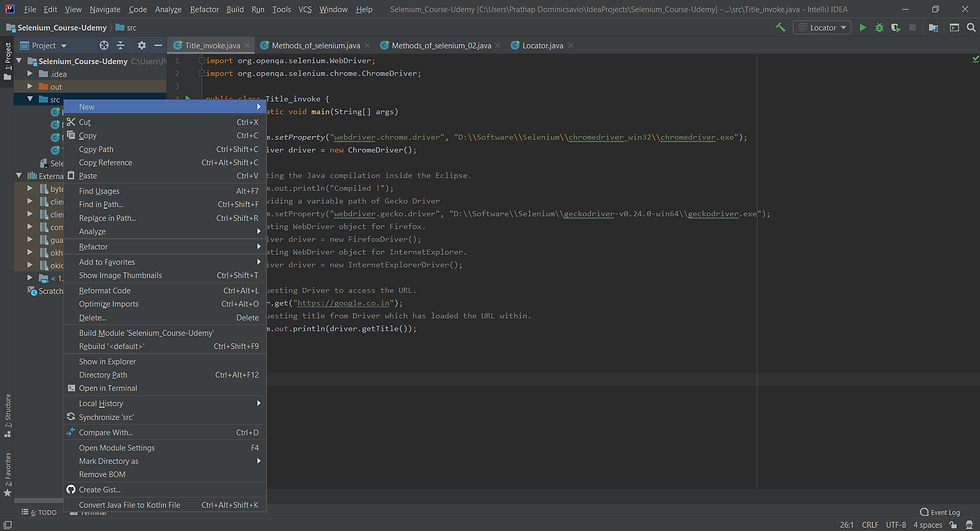Select Convert Java File to Kotlin File
The width and height of the screenshot is (980, 531).
coord(165,505)
